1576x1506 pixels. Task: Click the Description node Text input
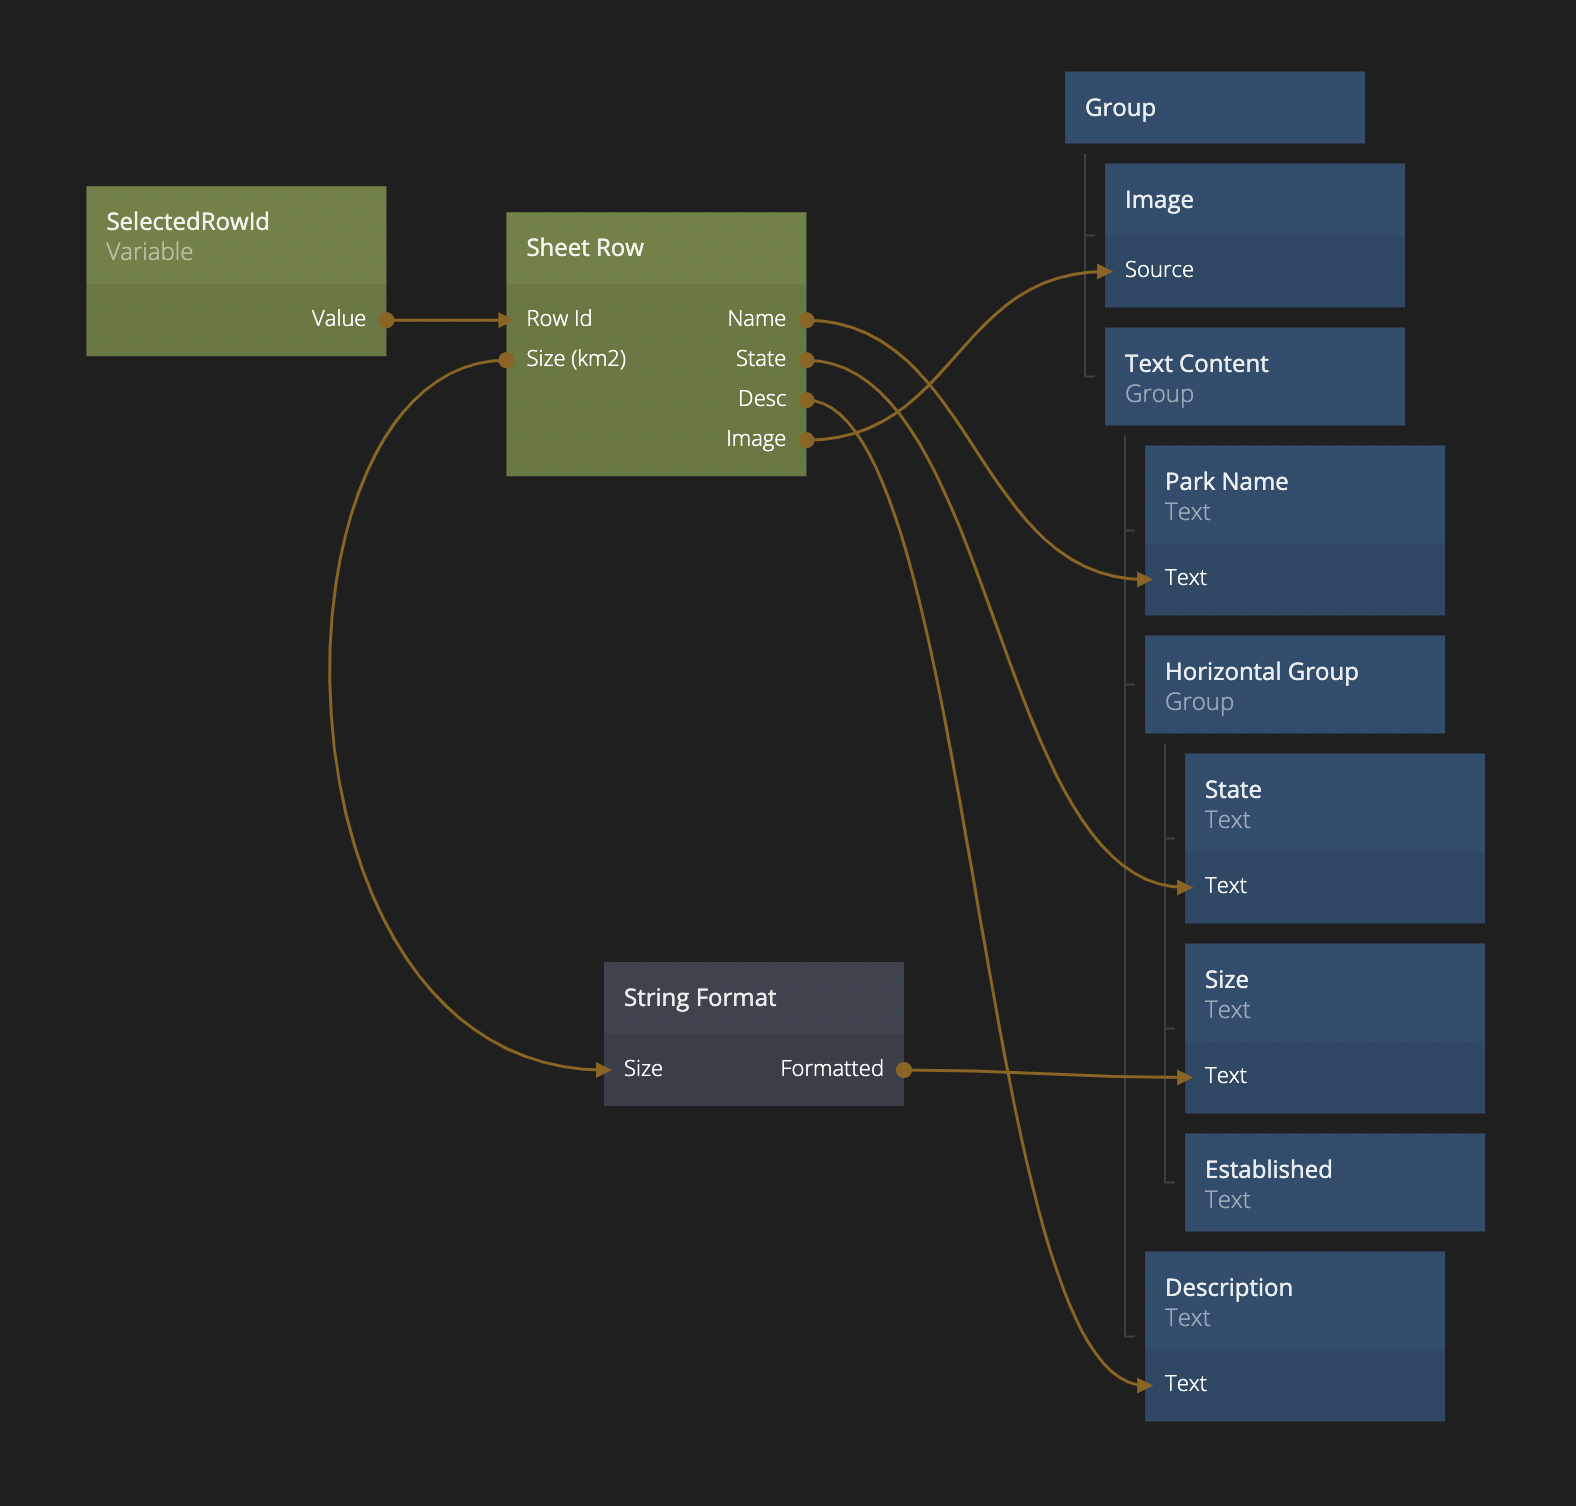pos(1146,1385)
